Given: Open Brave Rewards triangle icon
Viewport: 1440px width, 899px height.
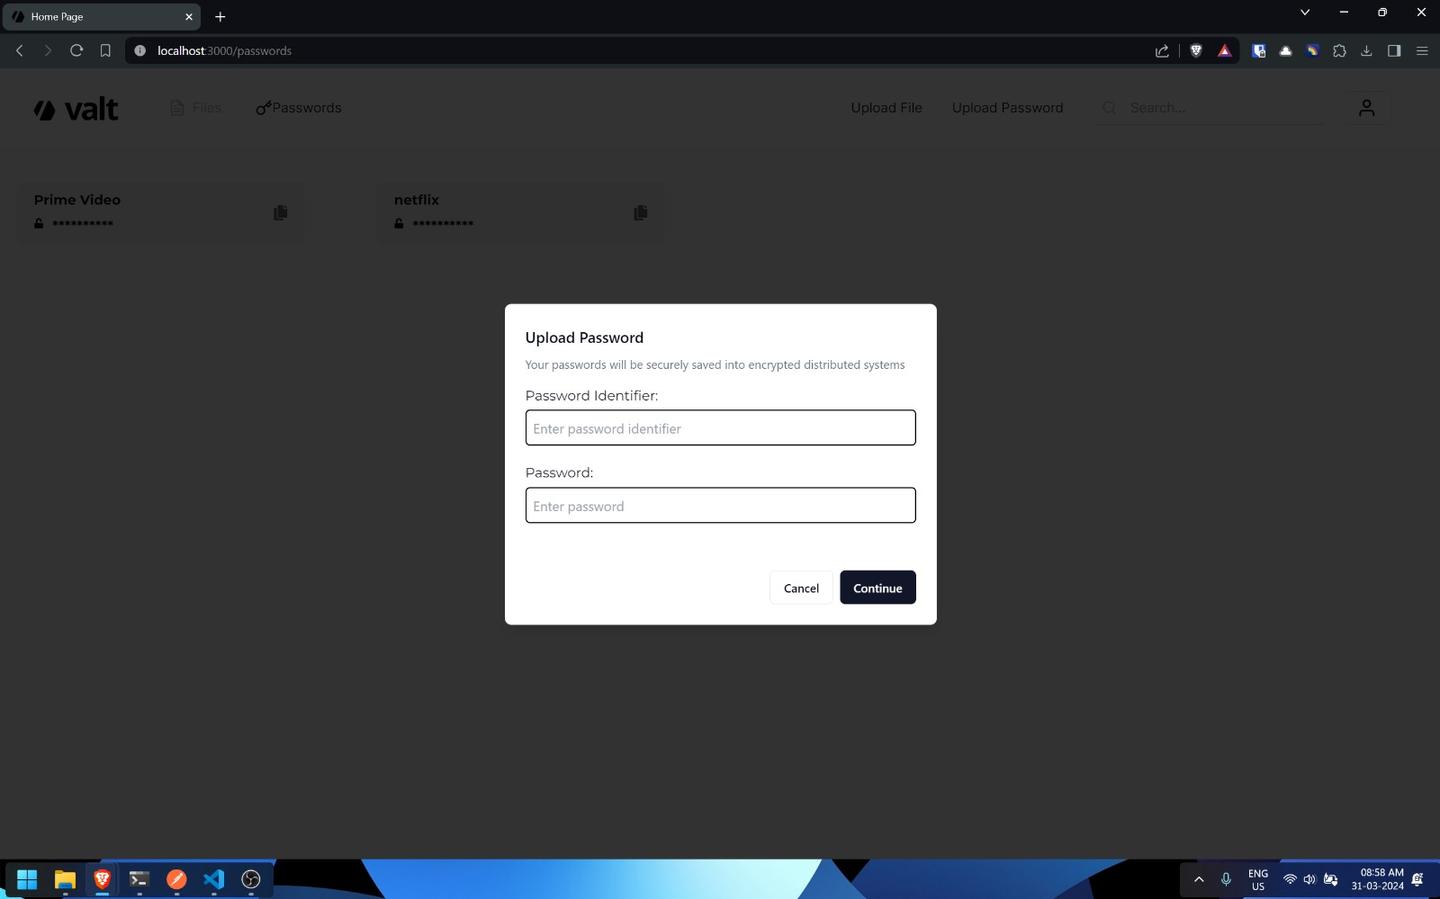Looking at the screenshot, I should pos(1224,51).
